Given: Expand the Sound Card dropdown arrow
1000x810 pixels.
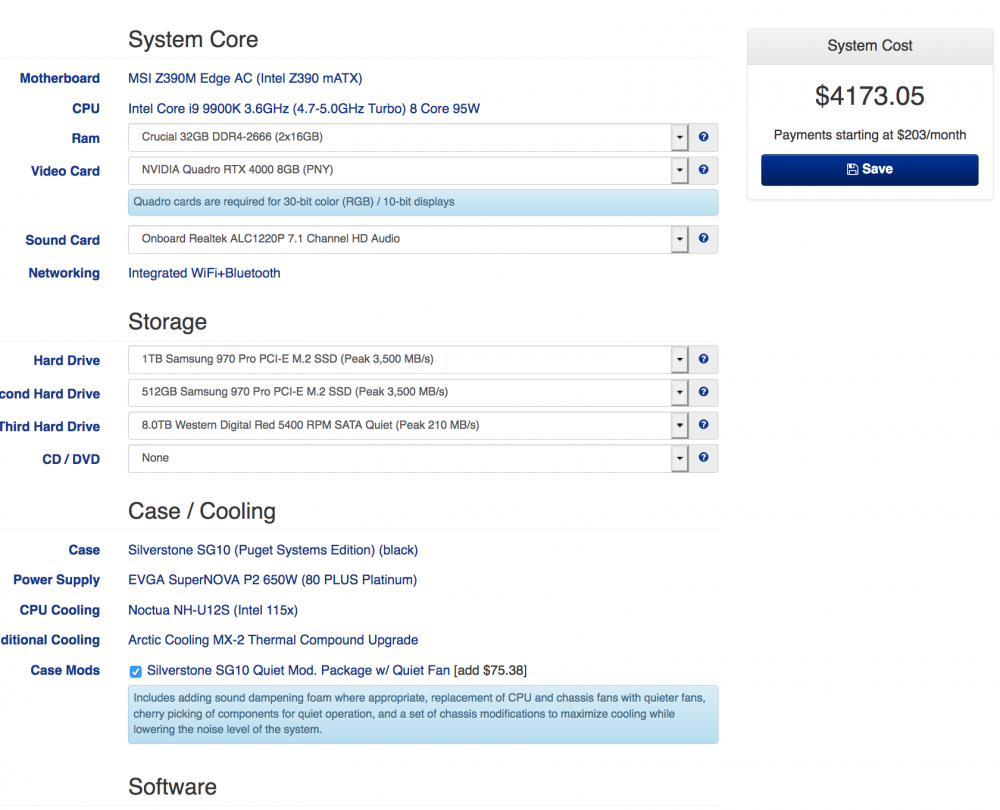Looking at the screenshot, I should coord(680,239).
